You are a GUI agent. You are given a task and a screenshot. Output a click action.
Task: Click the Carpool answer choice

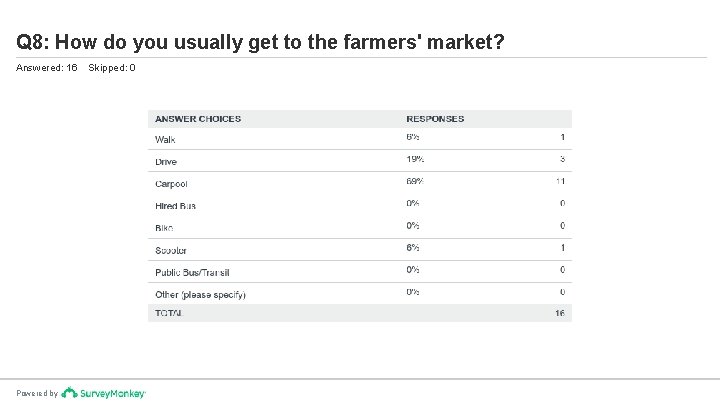(171, 183)
